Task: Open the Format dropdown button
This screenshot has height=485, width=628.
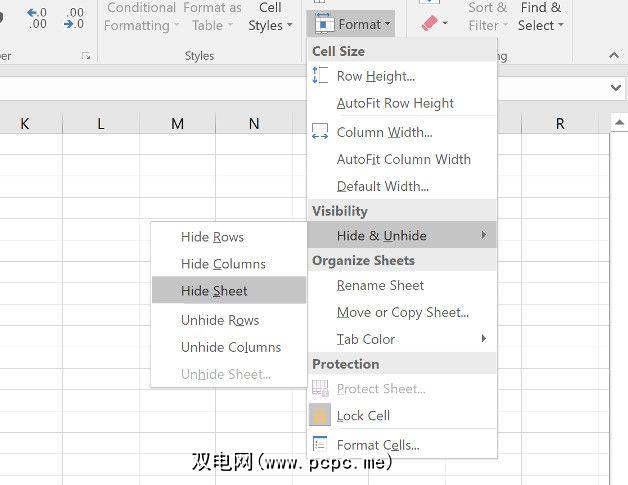Action: [x=350, y=24]
